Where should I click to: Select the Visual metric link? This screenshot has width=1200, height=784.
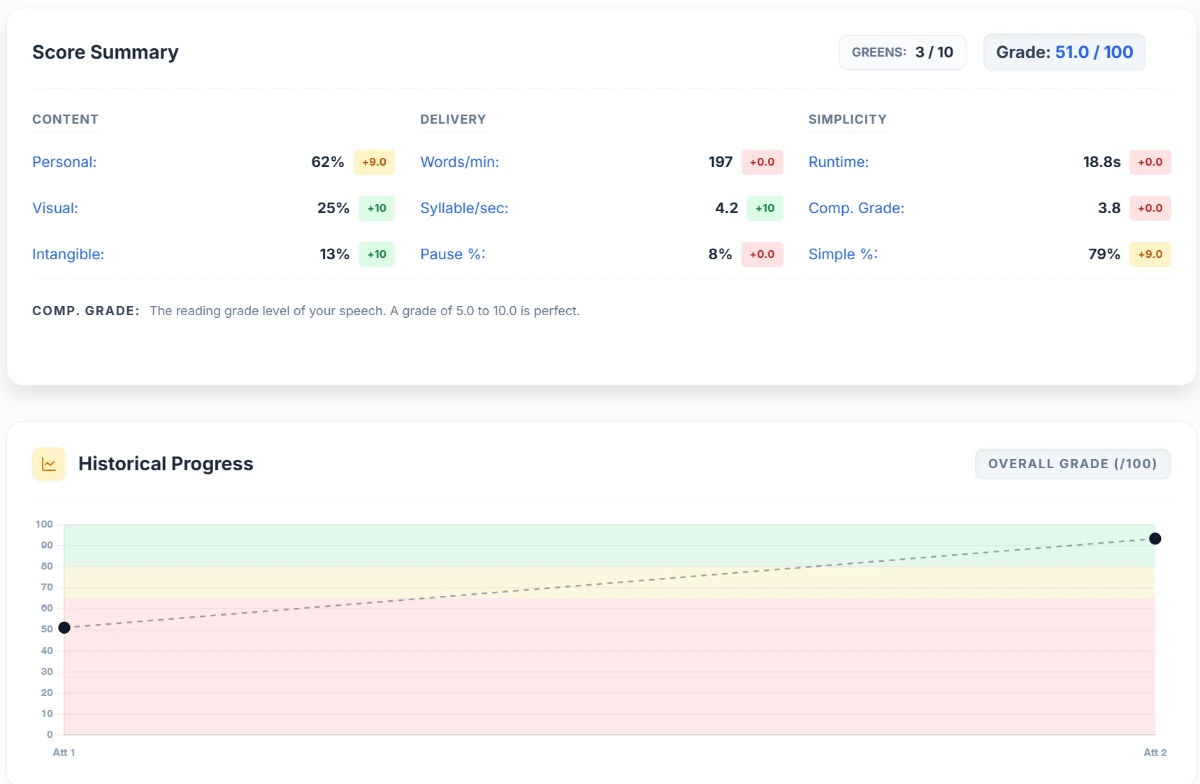click(x=55, y=208)
